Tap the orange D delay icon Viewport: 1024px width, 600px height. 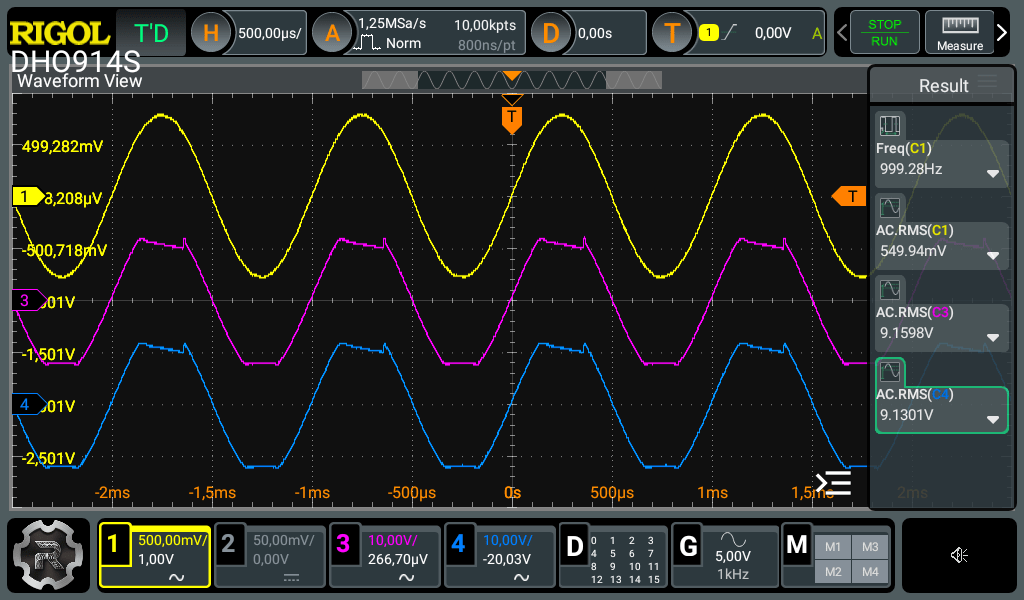(551, 33)
